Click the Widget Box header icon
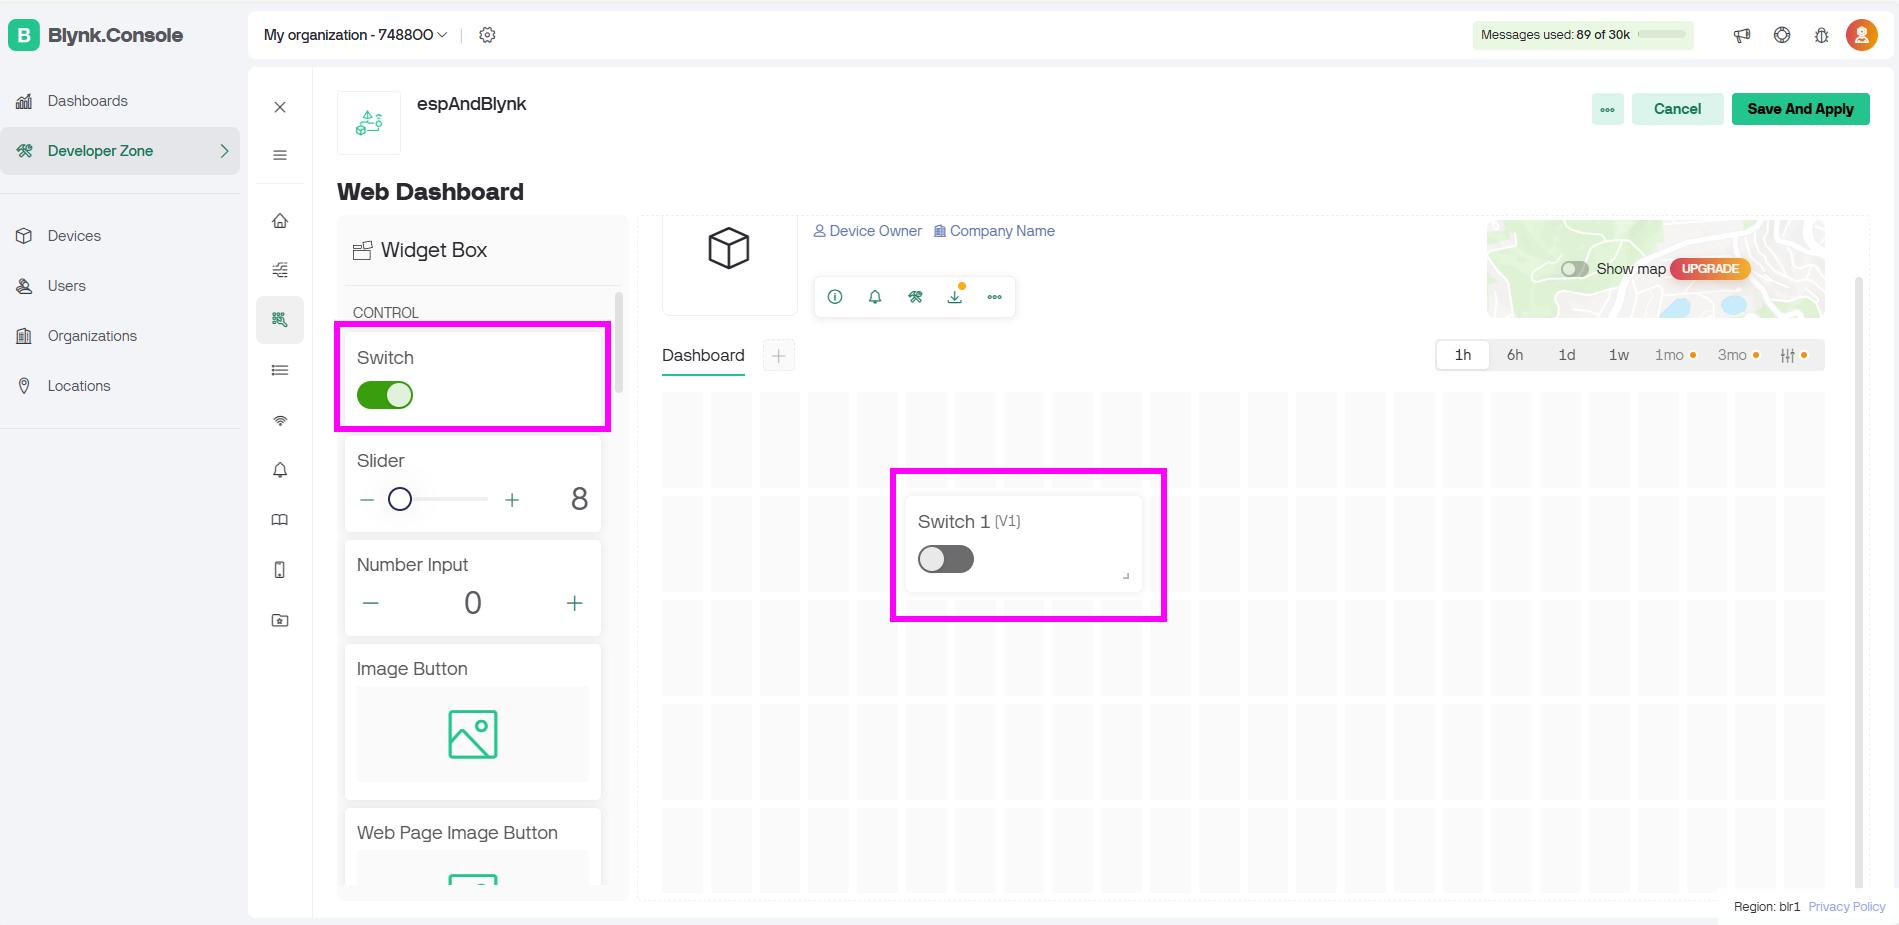This screenshot has width=1899, height=925. (x=362, y=250)
